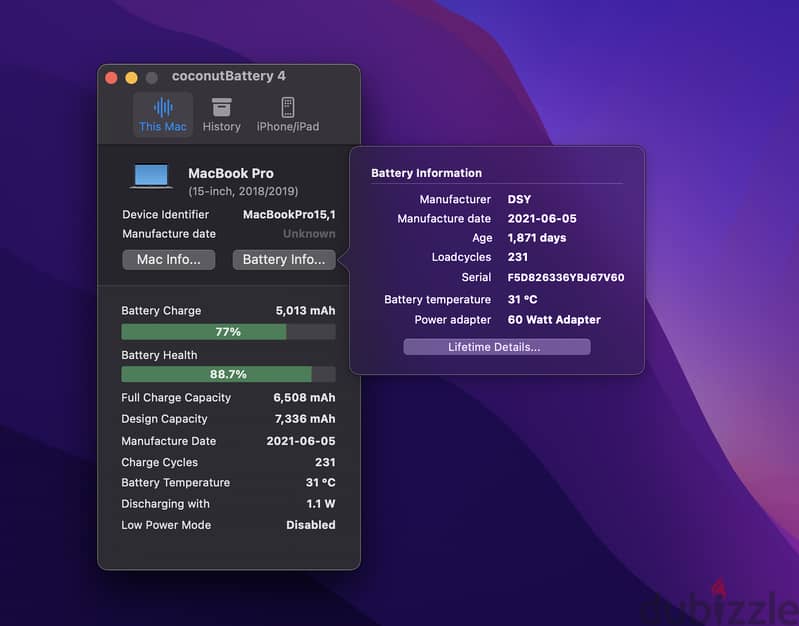Image resolution: width=799 pixels, height=626 pixels.
Task: Select the 5,013 mAh battery charge value
Action: [305, 310]
